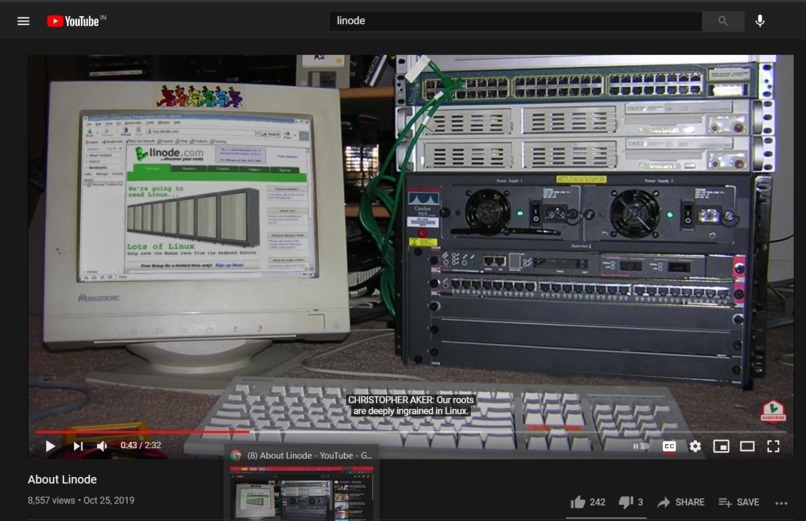Screen dimensions: 806x521
Task: Enable miniplayer mode
Action: coord(721,446)
